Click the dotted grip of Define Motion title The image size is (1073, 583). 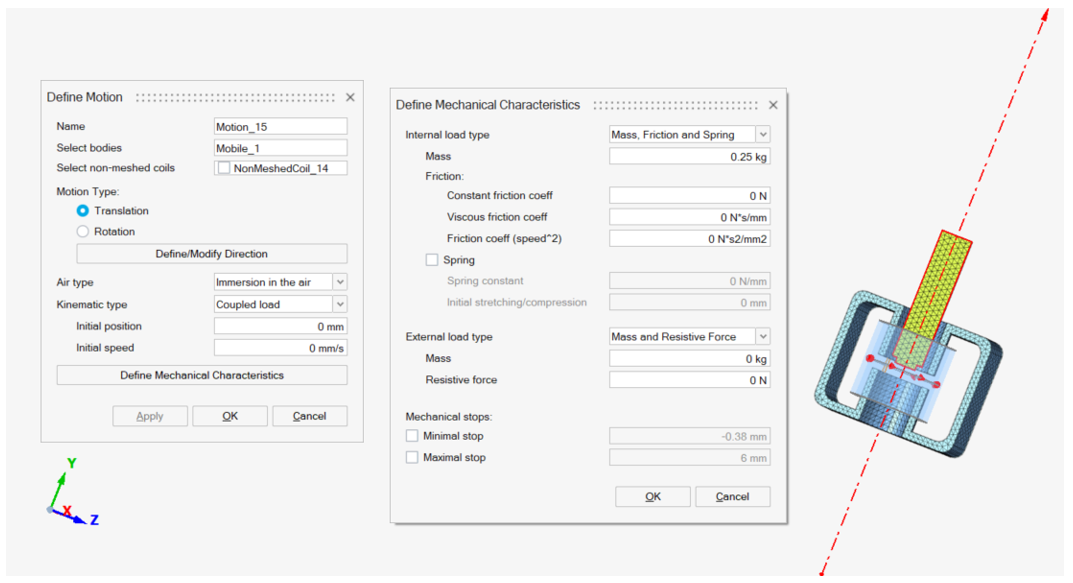[235, 98]
